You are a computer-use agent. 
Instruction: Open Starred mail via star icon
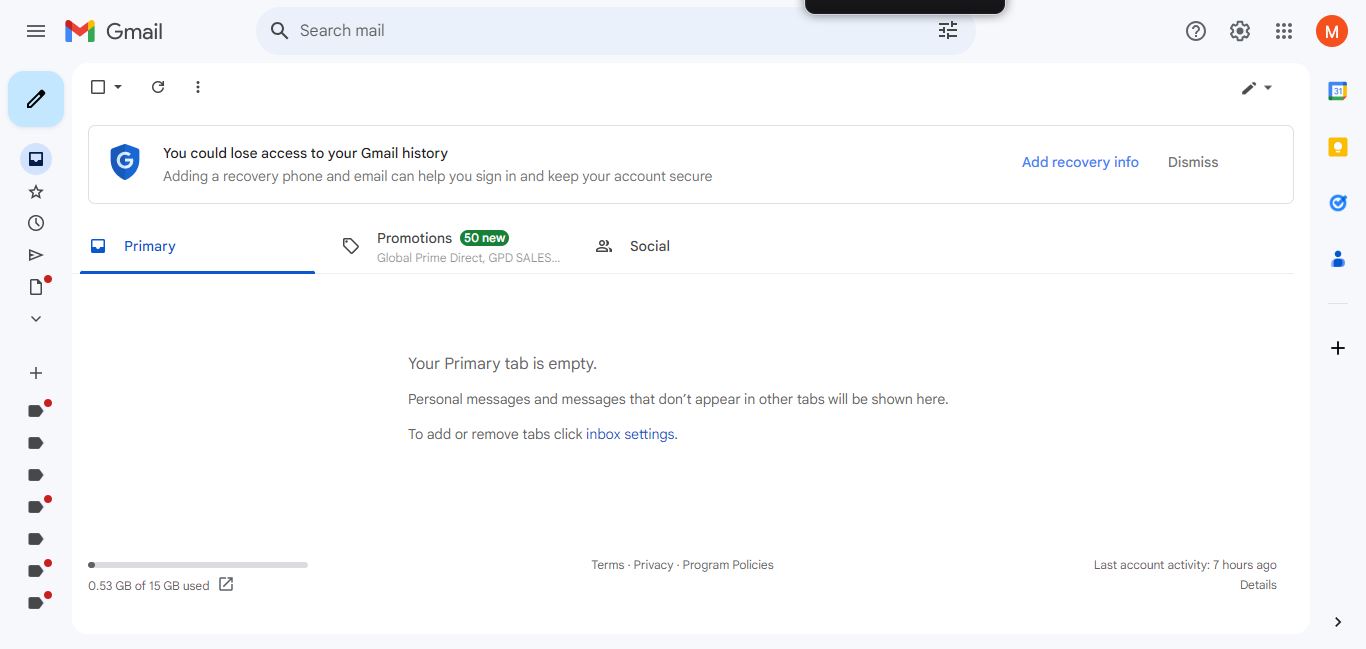(x=36, y=191)
